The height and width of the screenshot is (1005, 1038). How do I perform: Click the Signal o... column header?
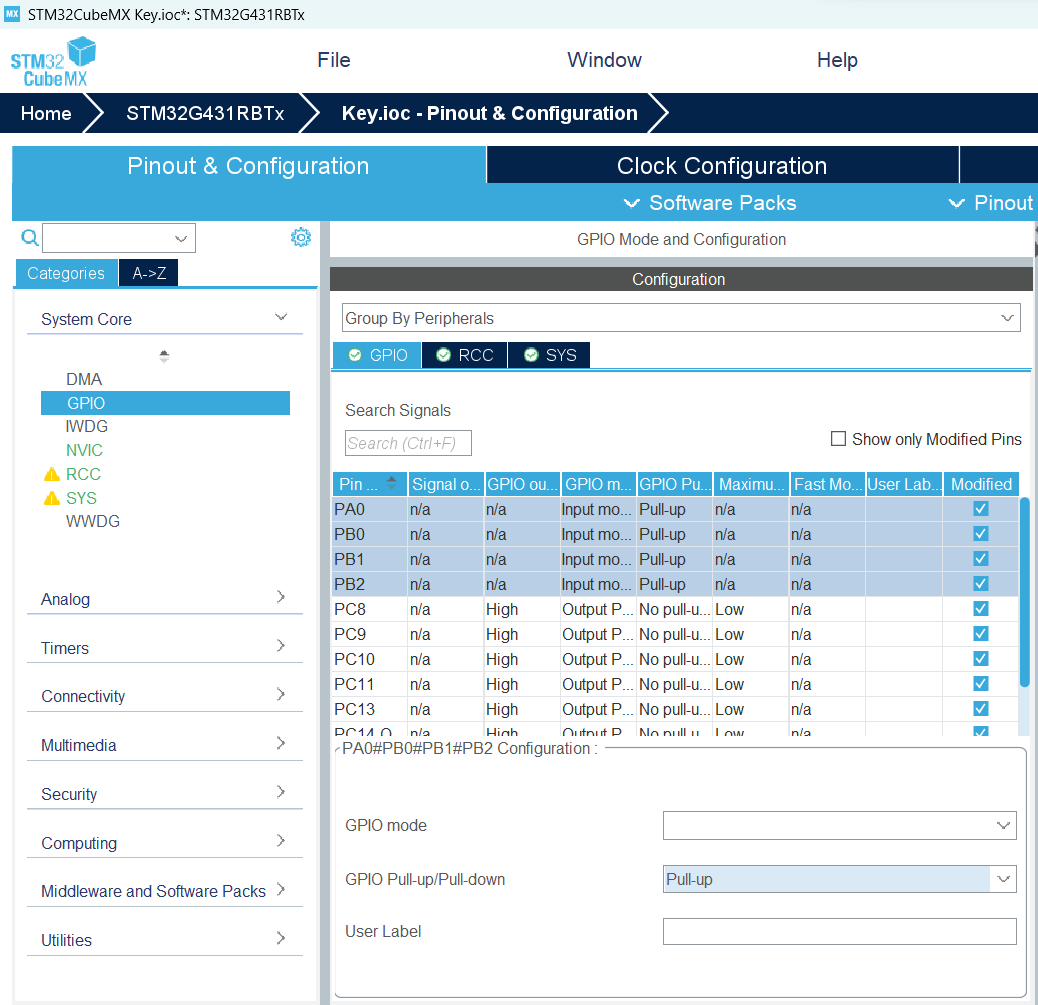(x=446, y=484)
